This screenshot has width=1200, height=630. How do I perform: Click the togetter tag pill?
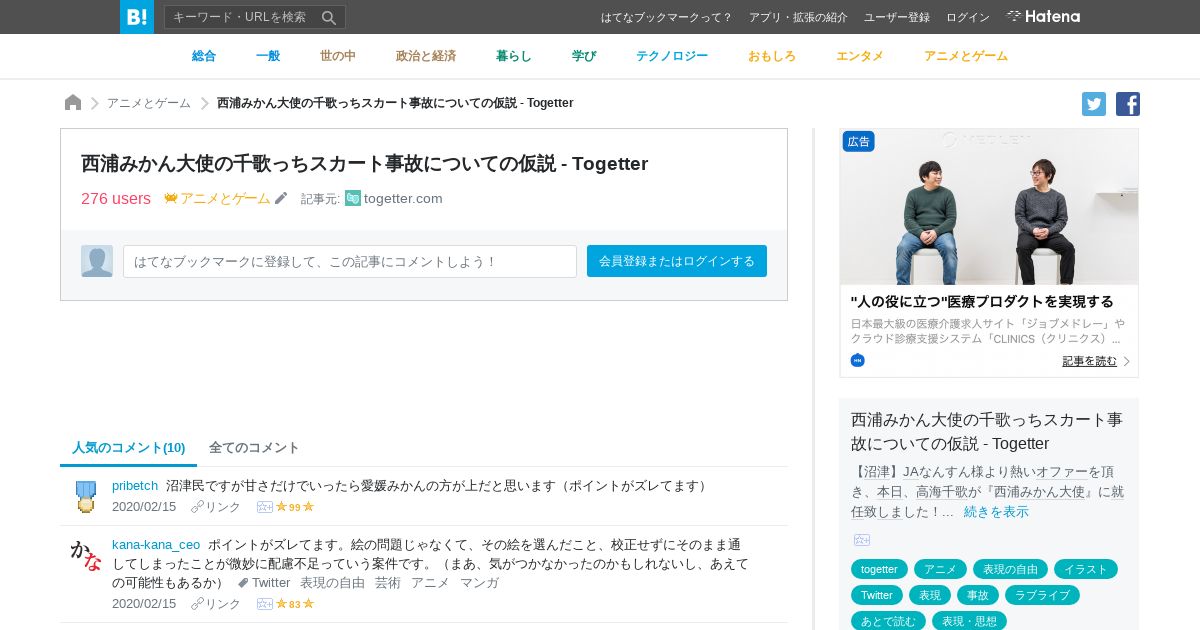pos(879,569)
